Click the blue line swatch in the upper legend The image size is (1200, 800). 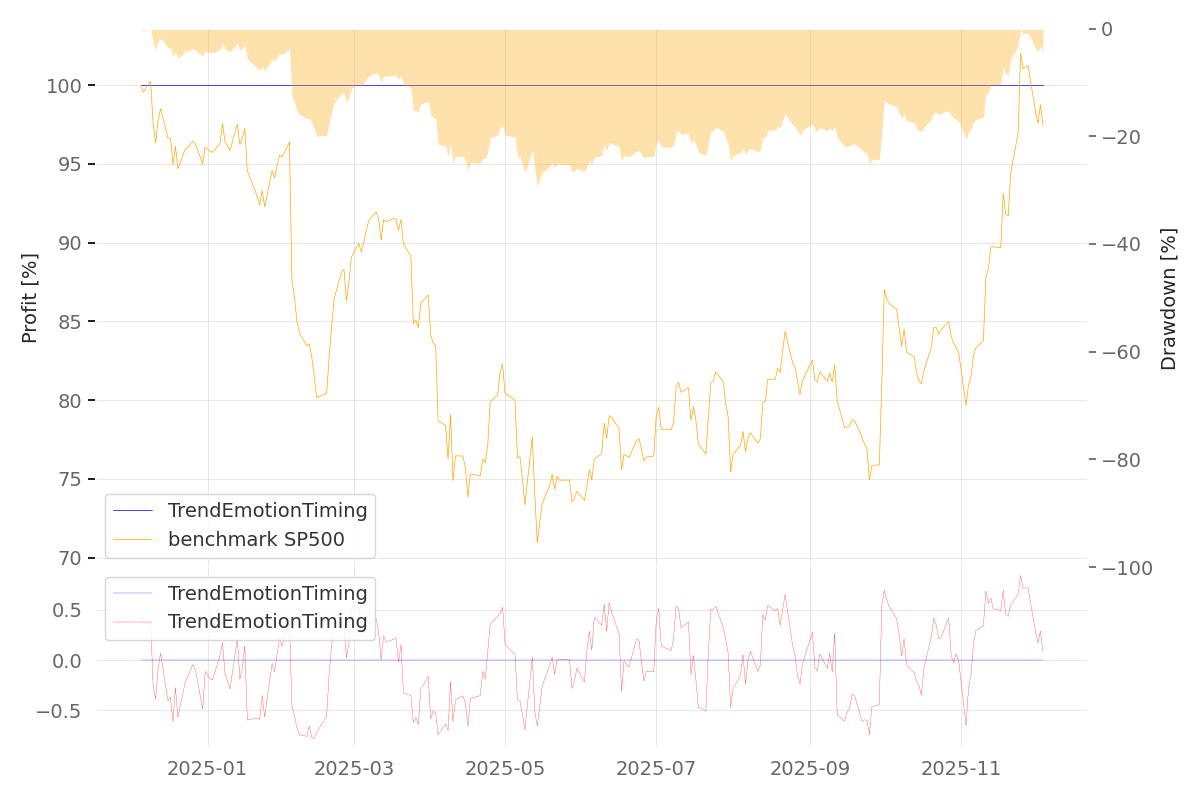(133, 511)
